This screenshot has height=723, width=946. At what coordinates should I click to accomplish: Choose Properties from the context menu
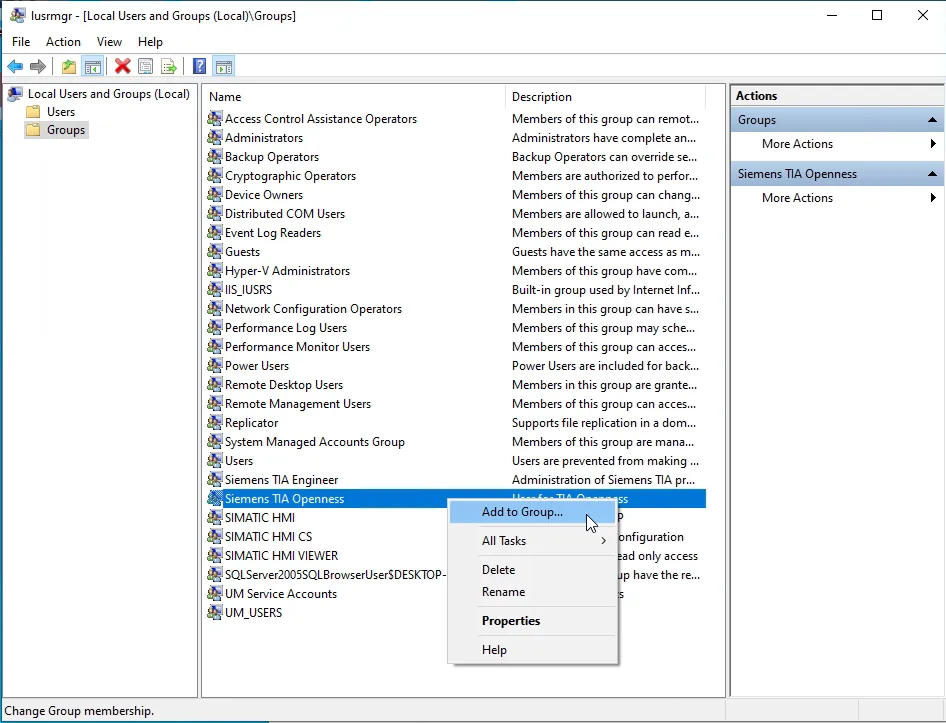tap(533, 621)
